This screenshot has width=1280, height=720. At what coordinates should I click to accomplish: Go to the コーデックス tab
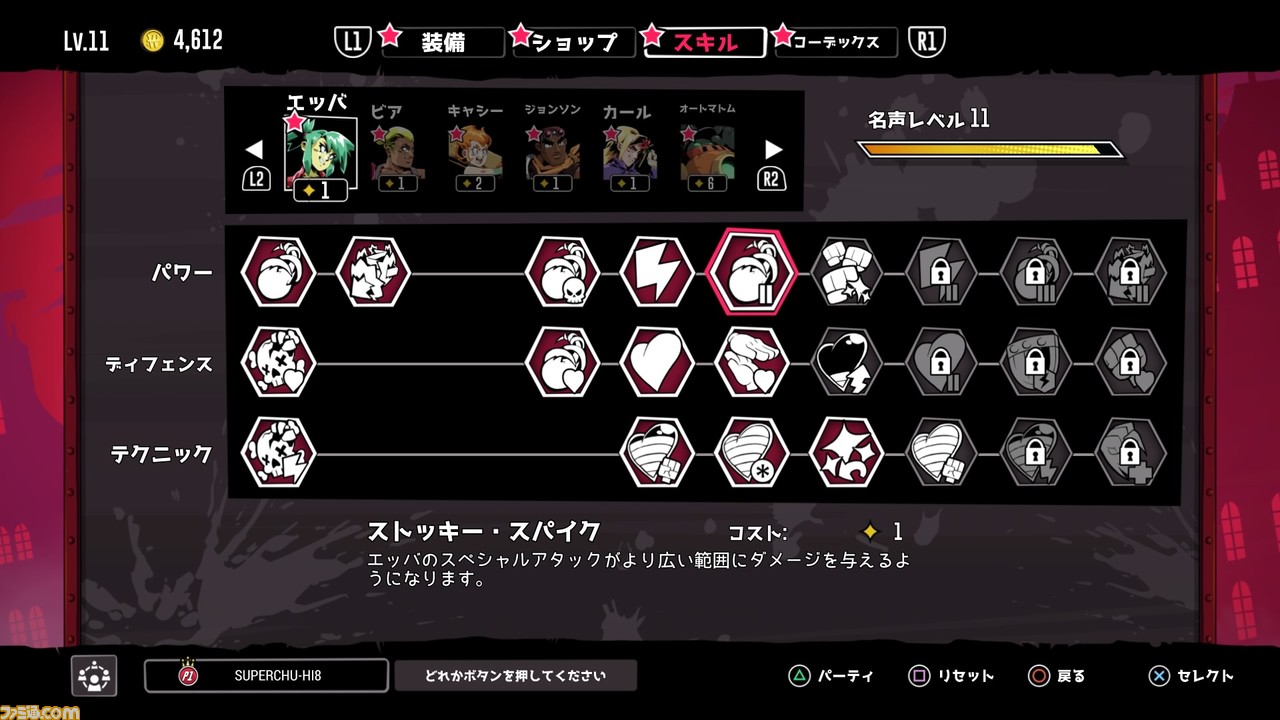pos(836,42)
